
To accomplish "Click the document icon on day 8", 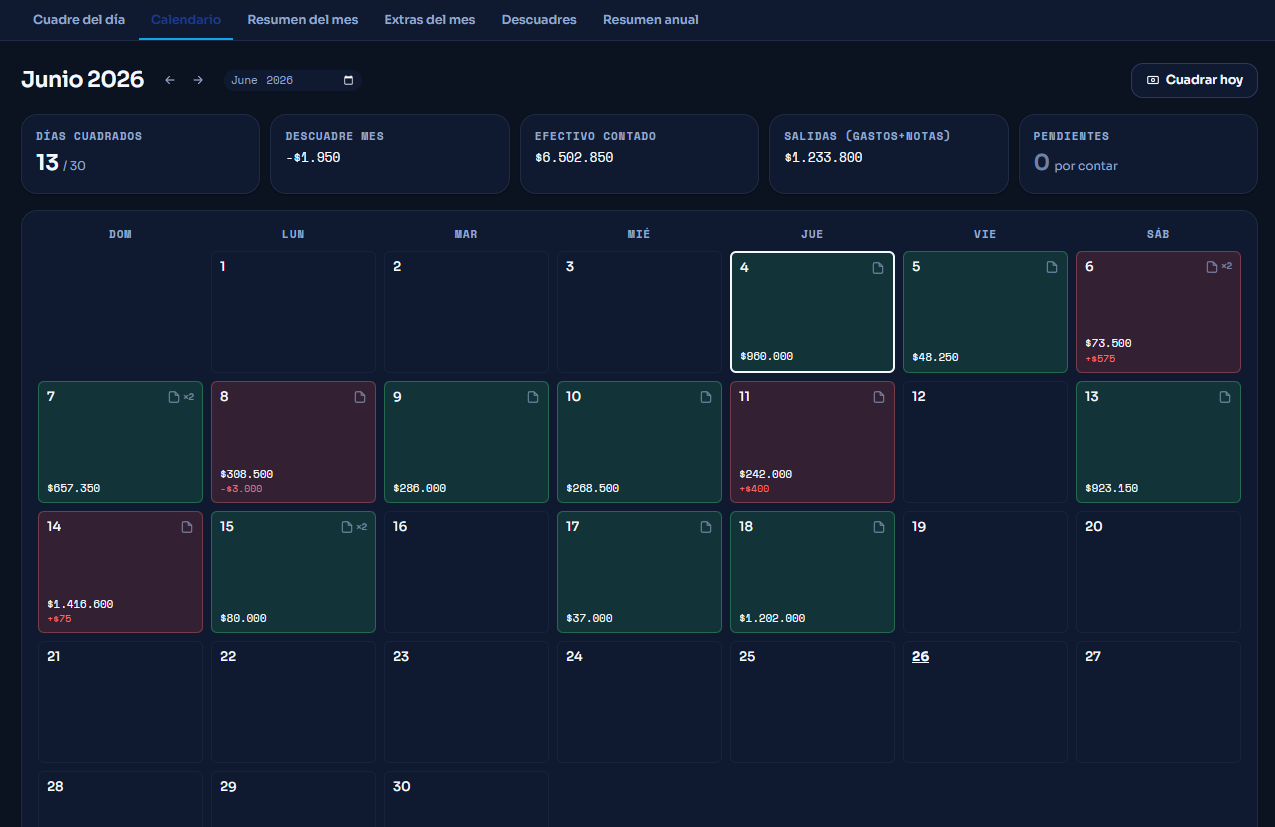I will click(x=360, y=397).
